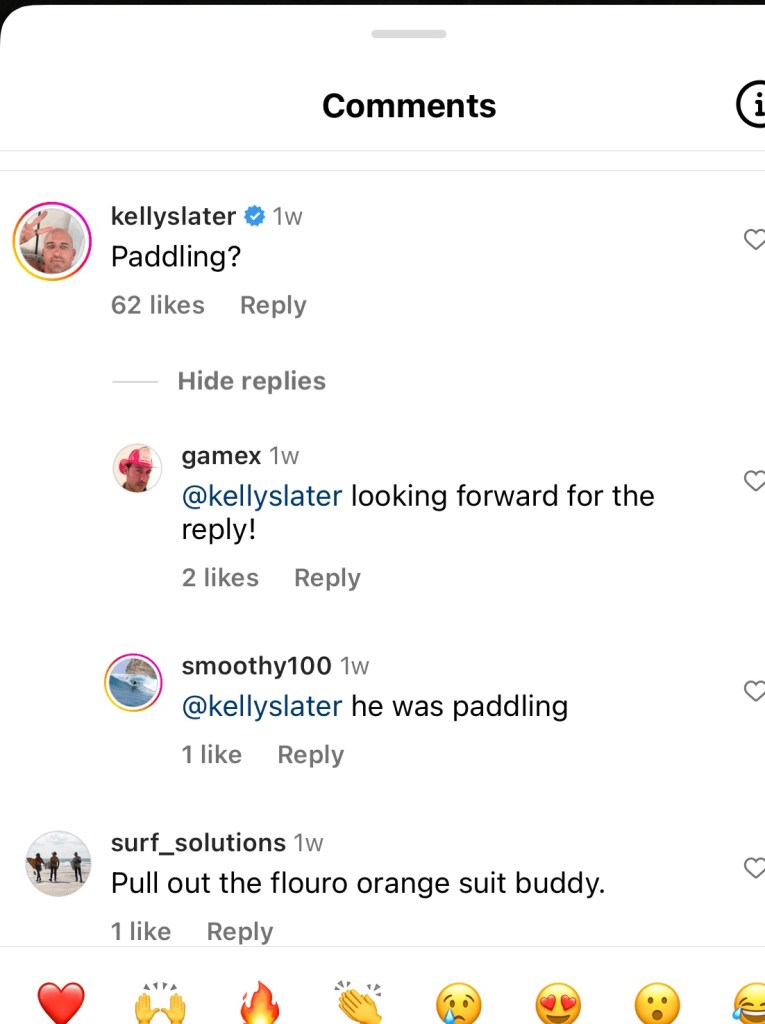Screen dimensions: 765x1024
Task: Open the @kellyslater mention in gamex's reply
Action: coord(262,496)
